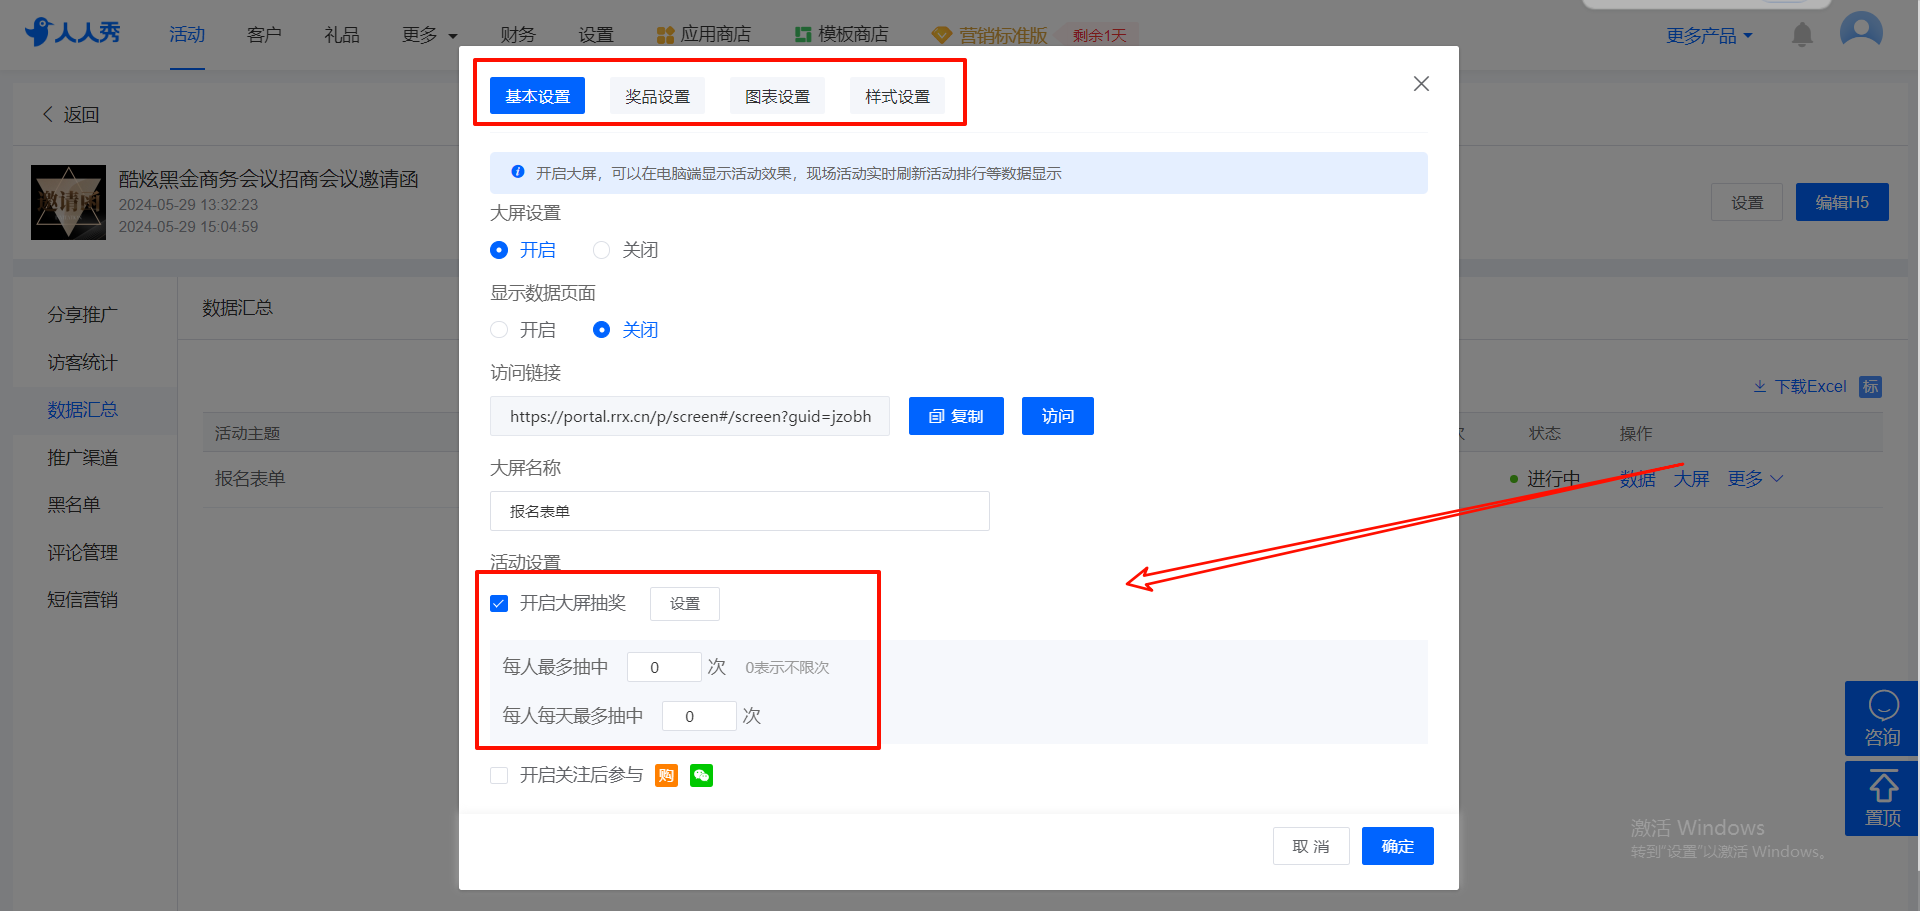Click the 营销标准版 diamond badge
The height and width of the screenshot is (911, 1920).
click(x=989, y=35)
